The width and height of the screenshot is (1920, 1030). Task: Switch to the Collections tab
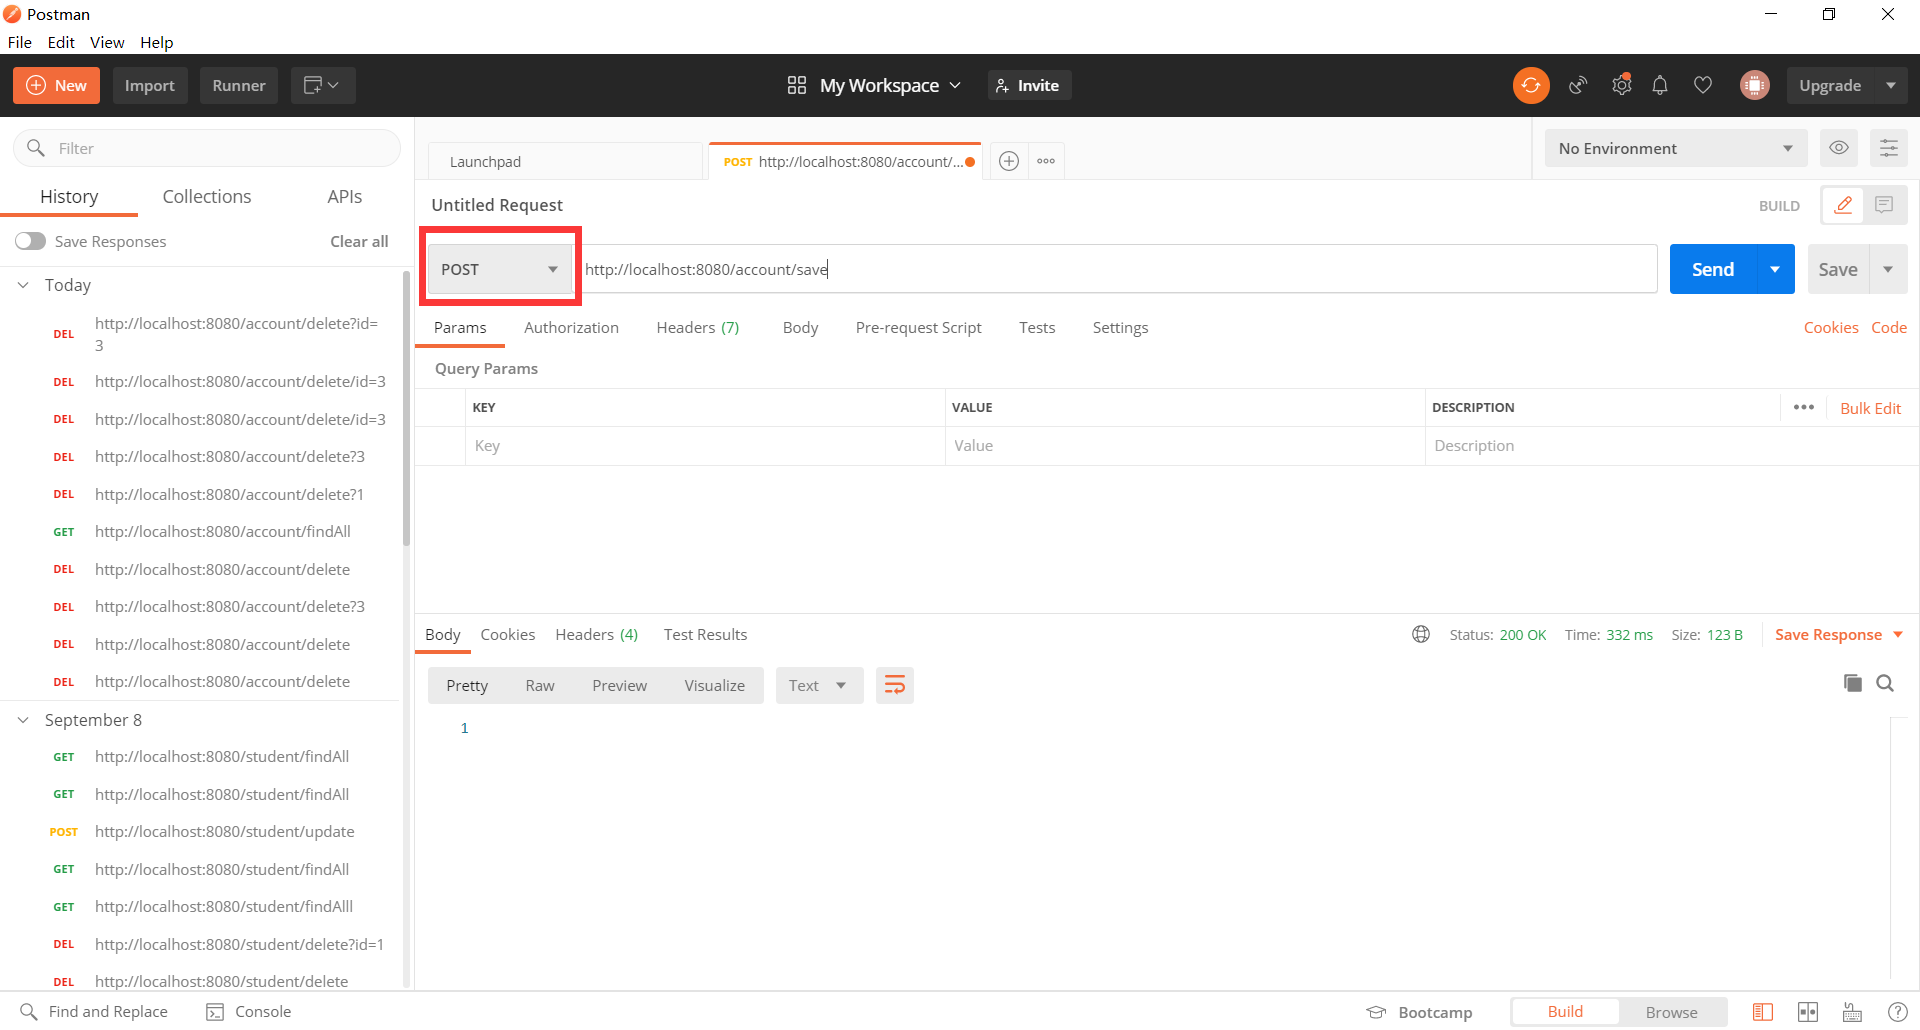(207, 196)
